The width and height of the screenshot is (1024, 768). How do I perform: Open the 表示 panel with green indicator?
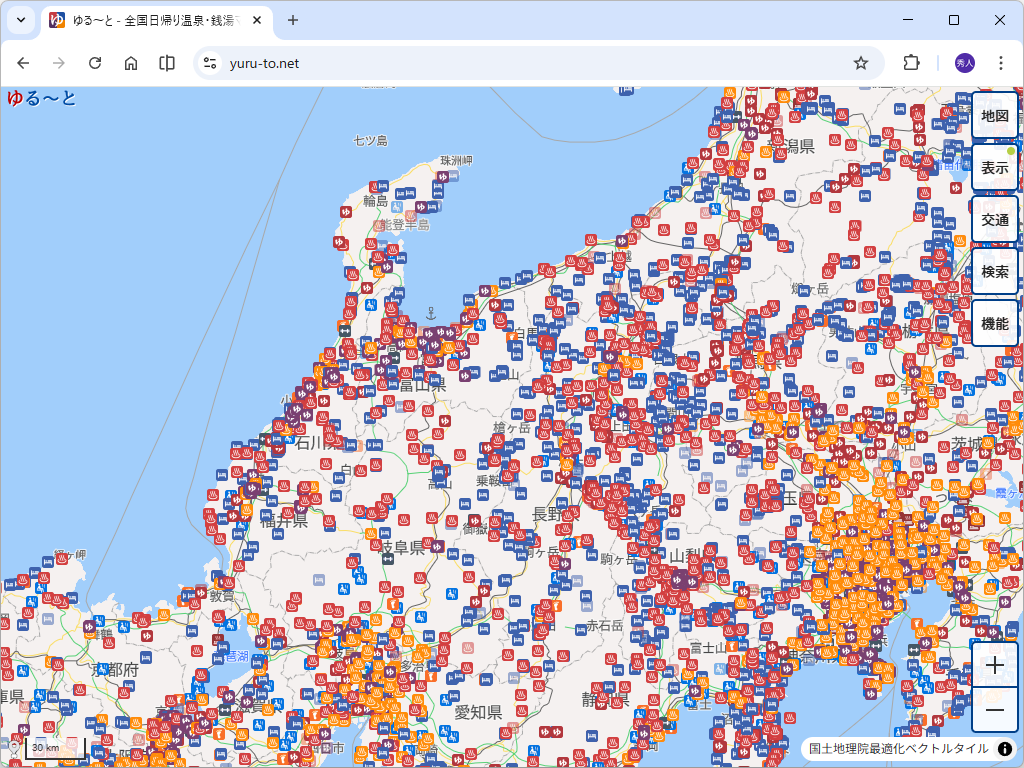995,167
